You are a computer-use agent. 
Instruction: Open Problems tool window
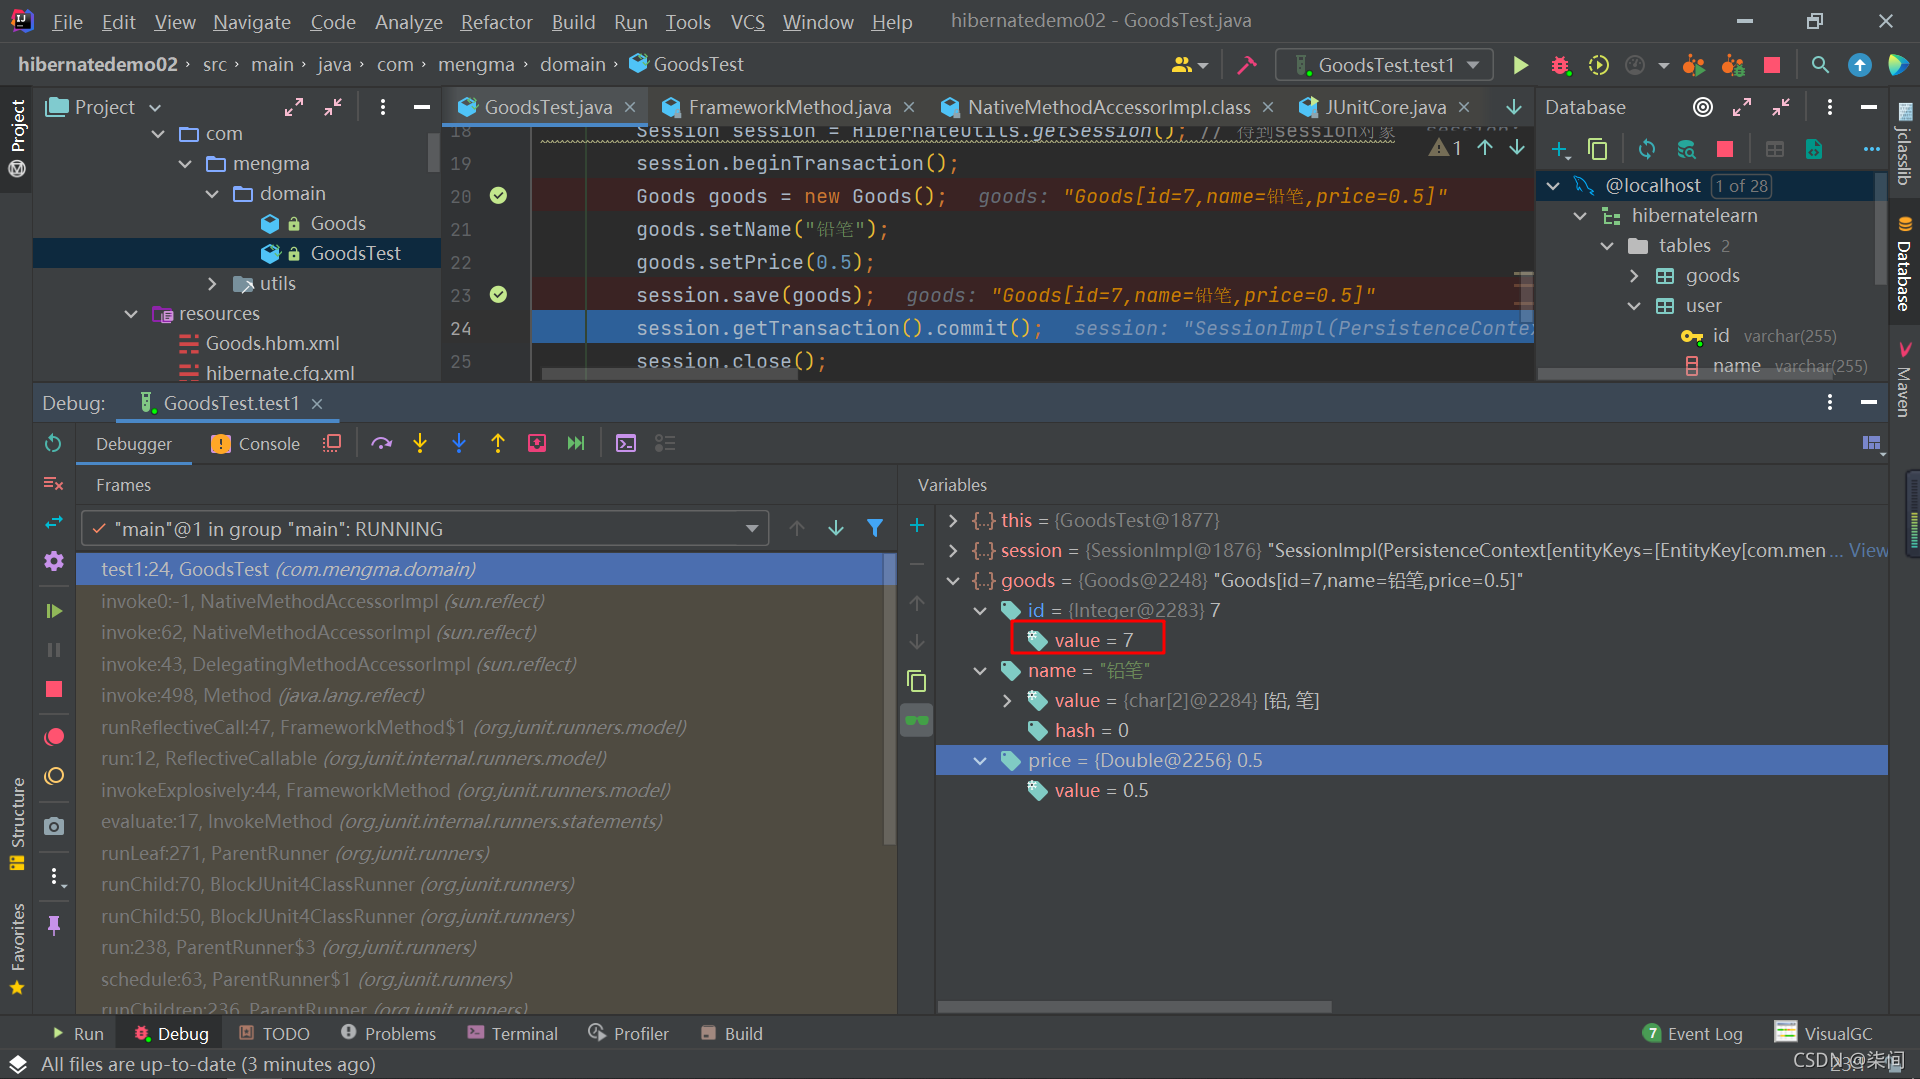(388, 1033)
